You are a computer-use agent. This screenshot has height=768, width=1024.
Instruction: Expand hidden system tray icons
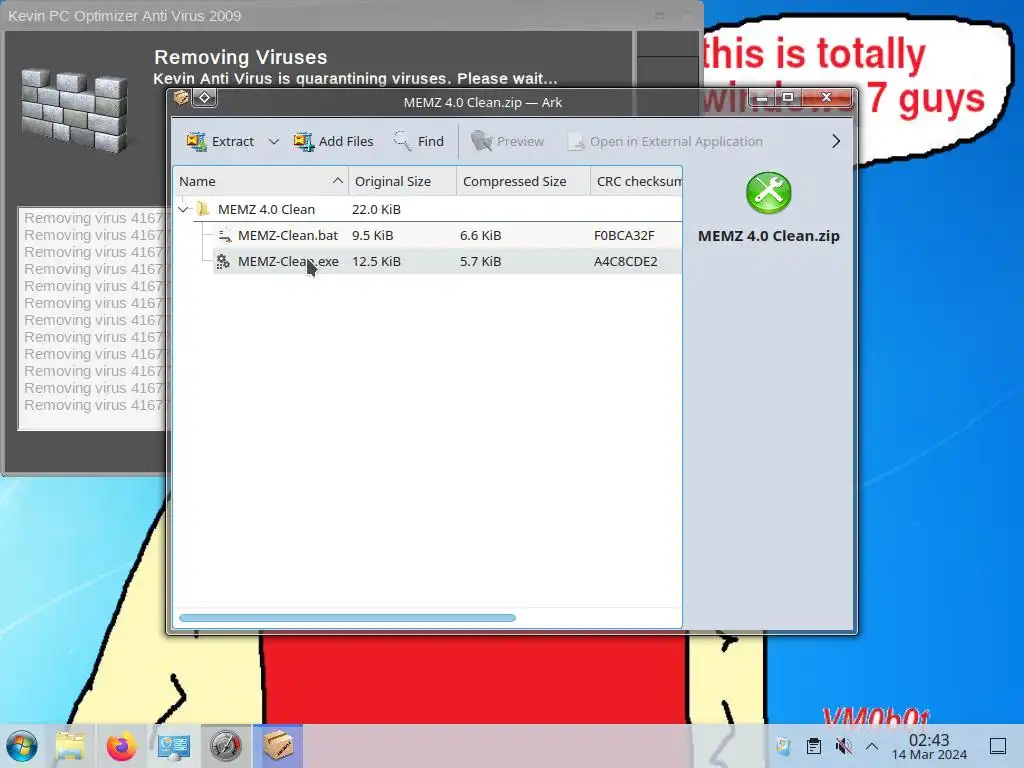click(x=872, y=746)
